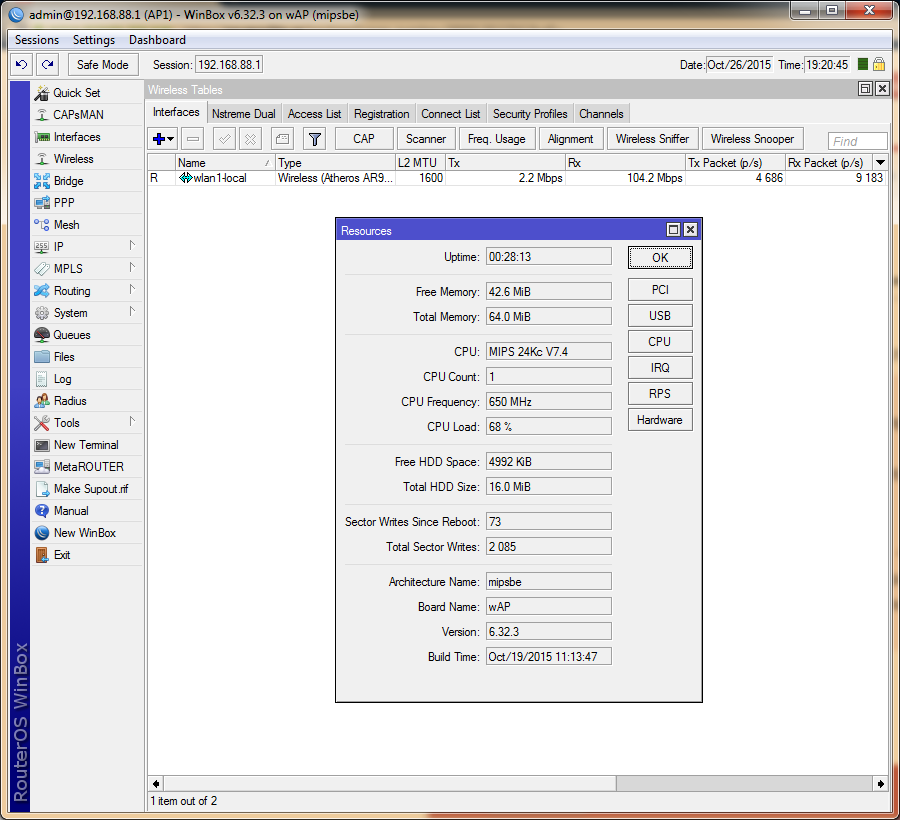This screenshot has height=820, width=900.
Task: Toggle the Safe Mode button
Action: coord(103,65)
